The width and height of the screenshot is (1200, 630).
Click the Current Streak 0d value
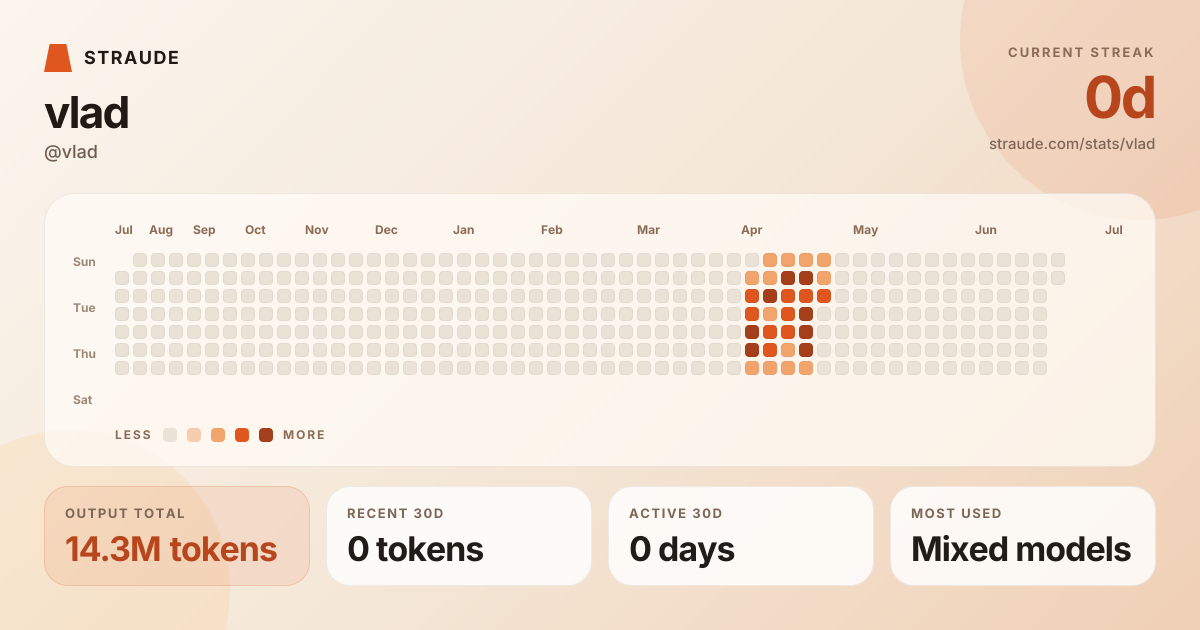1120,98
